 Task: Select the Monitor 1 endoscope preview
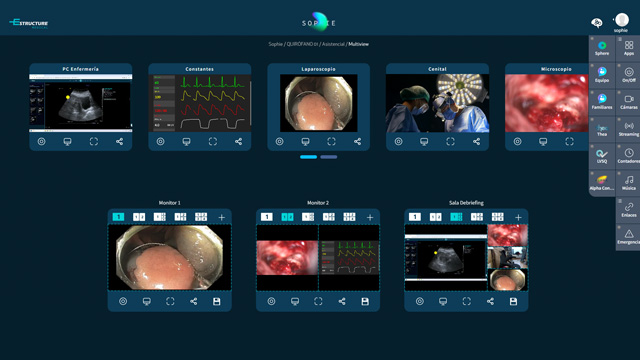tap(169, 258)
